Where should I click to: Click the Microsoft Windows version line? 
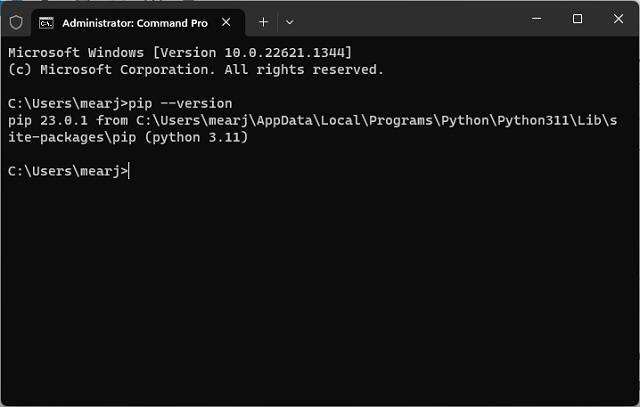tap(179, 52)
